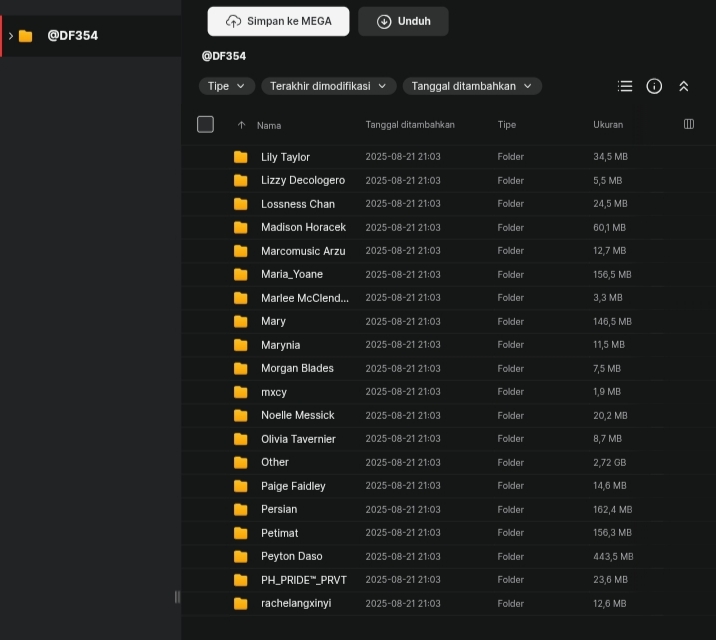This screenshot has height=640, width=716.
Task: Click the sort arrow next to Nama
Action: 241,125
